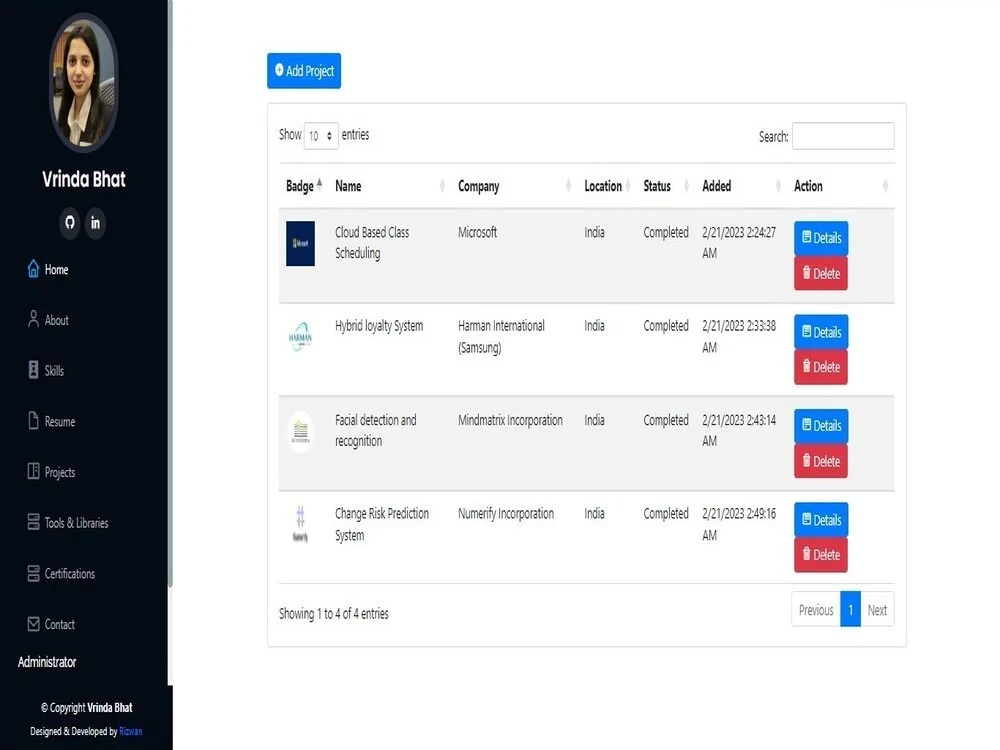The image size is (1000, 750).
Task: Open the Certifications sidebar icon
Action: tap(34, 573)
